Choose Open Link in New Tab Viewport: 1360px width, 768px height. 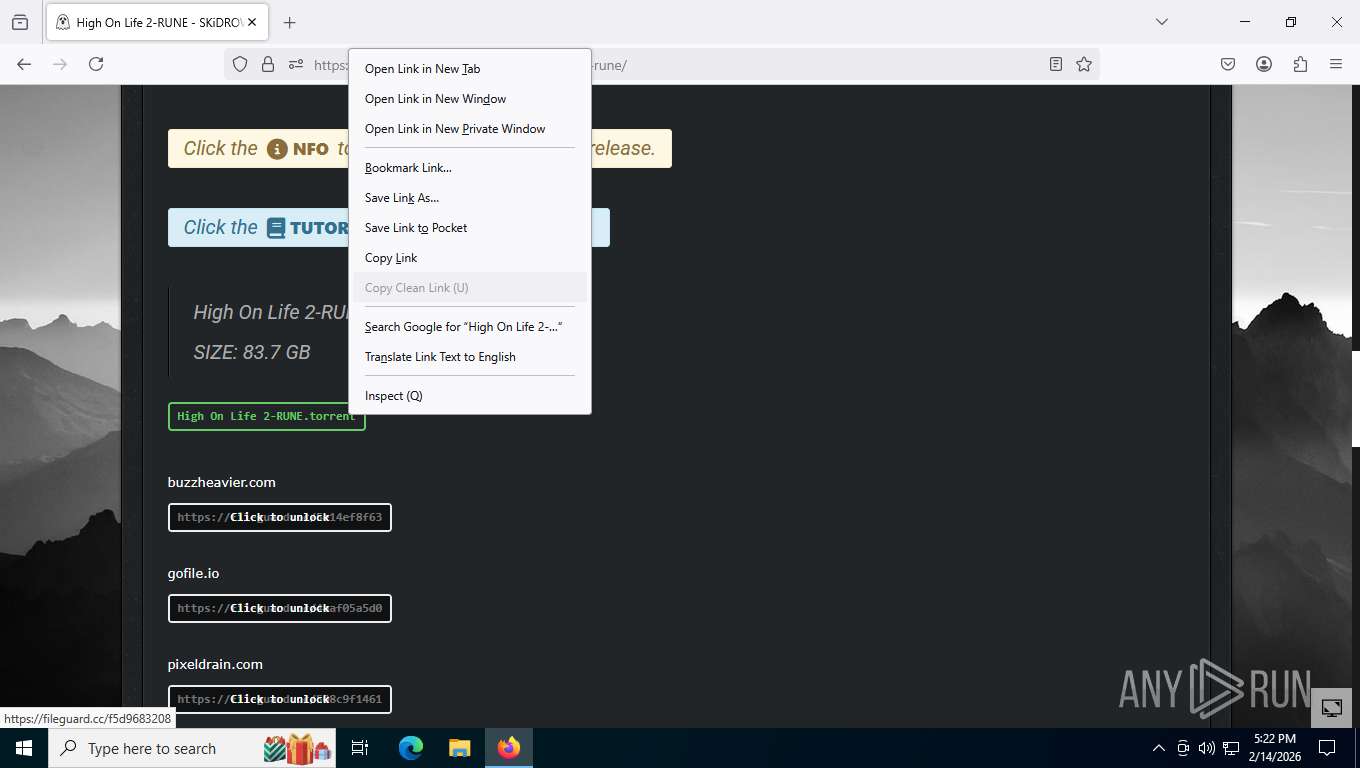[470, 69]
